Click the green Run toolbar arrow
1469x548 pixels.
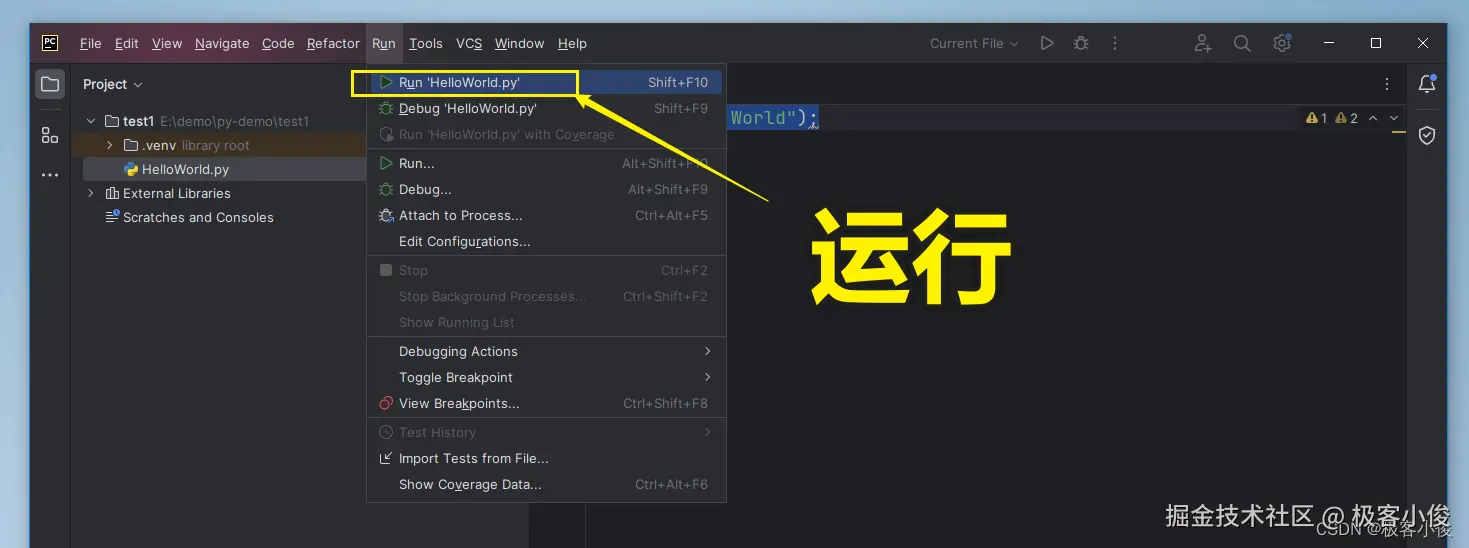1047,43
